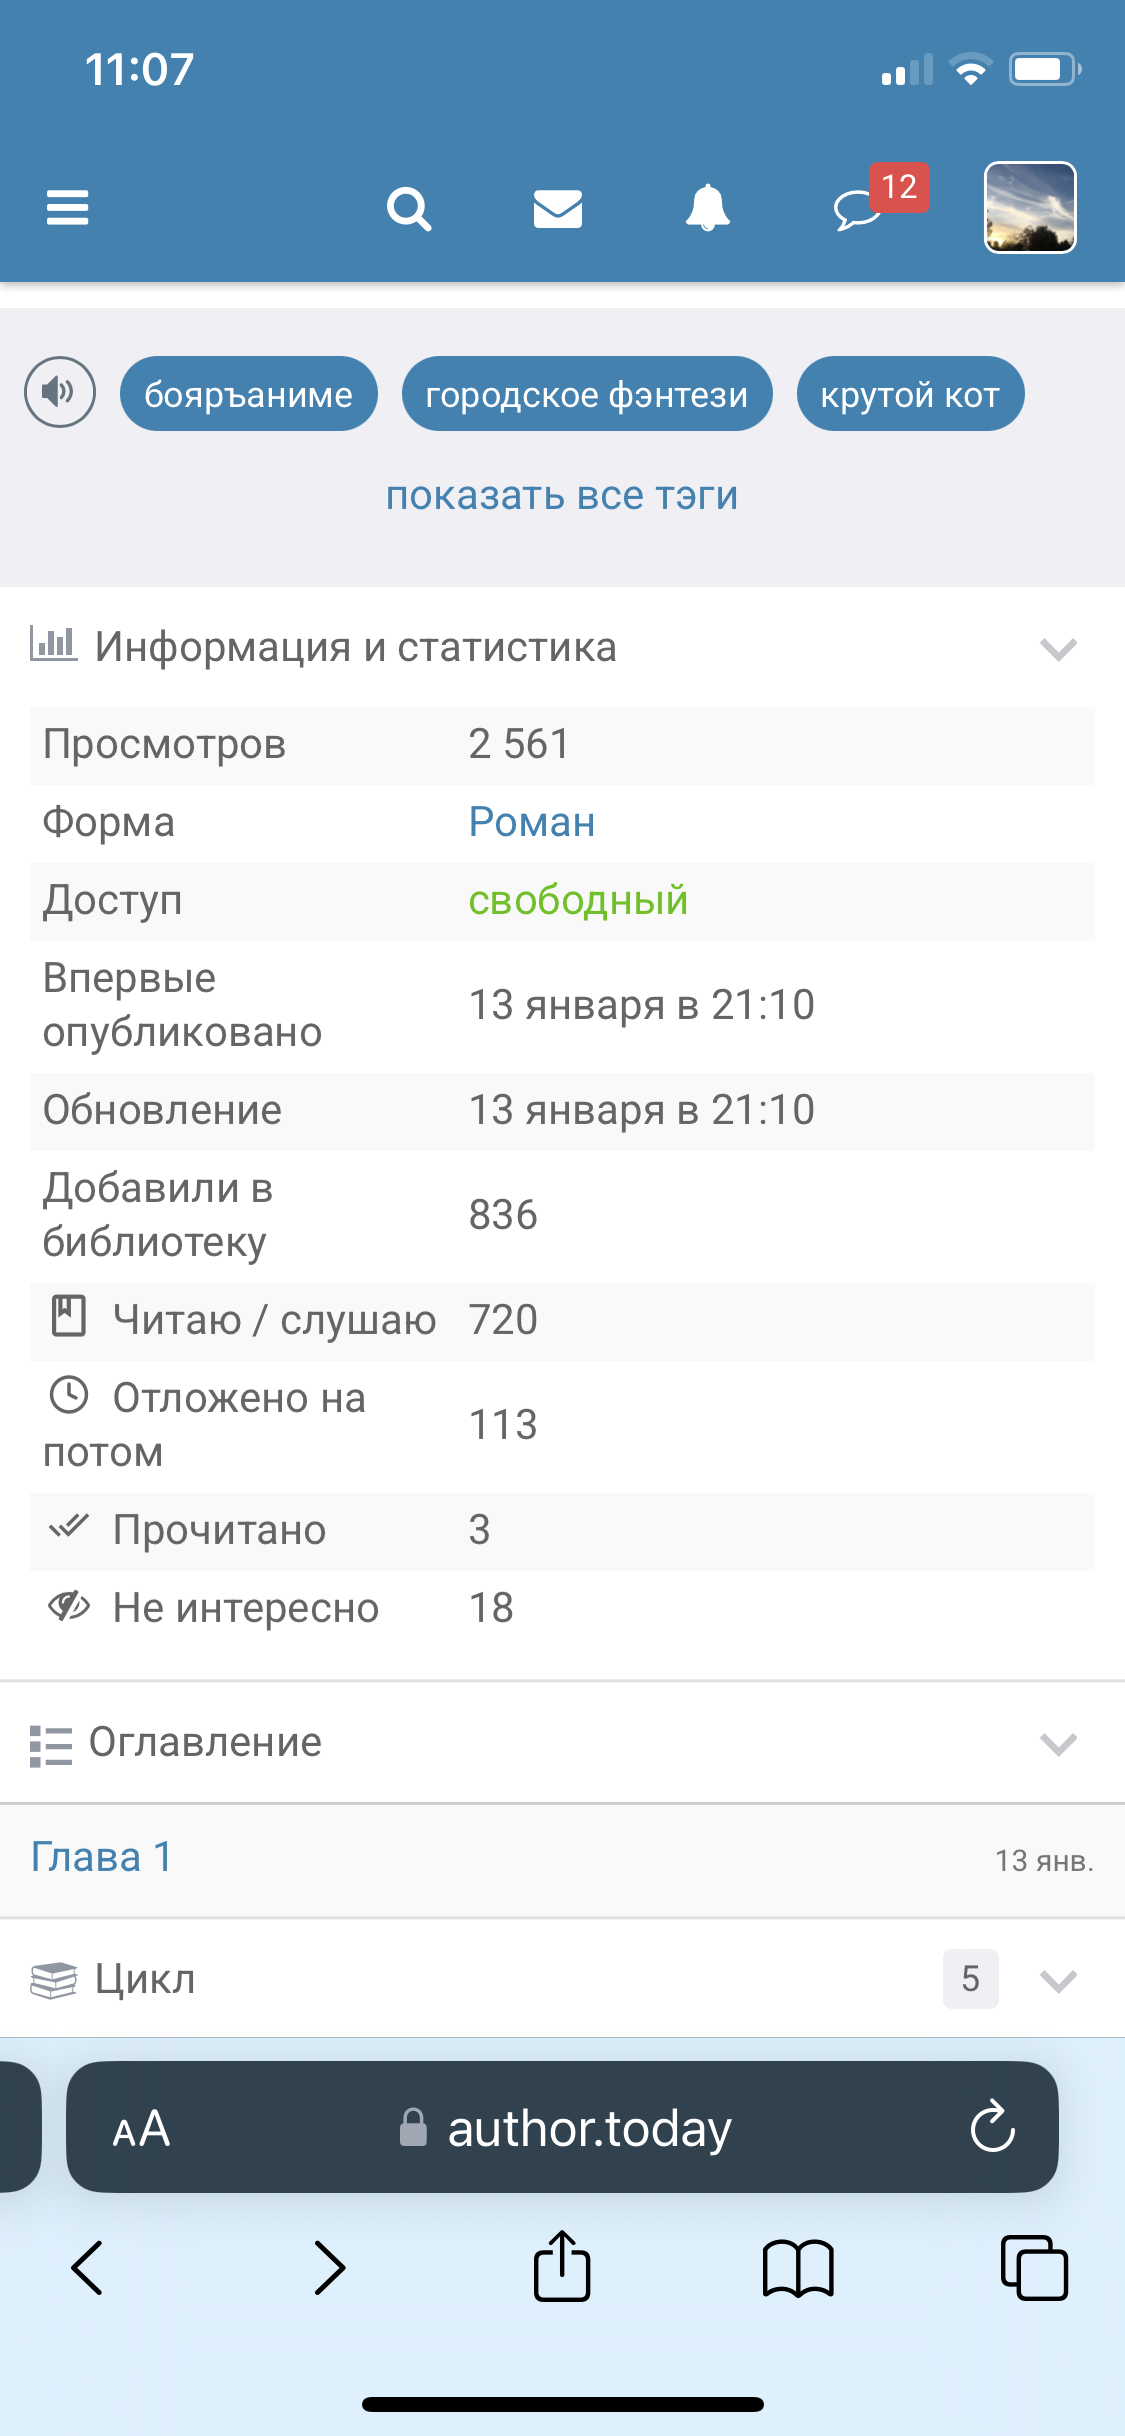Collapse Информация и статистика section
This screenshot has height=2436, width=1125.
click(x=1057, y=649)
